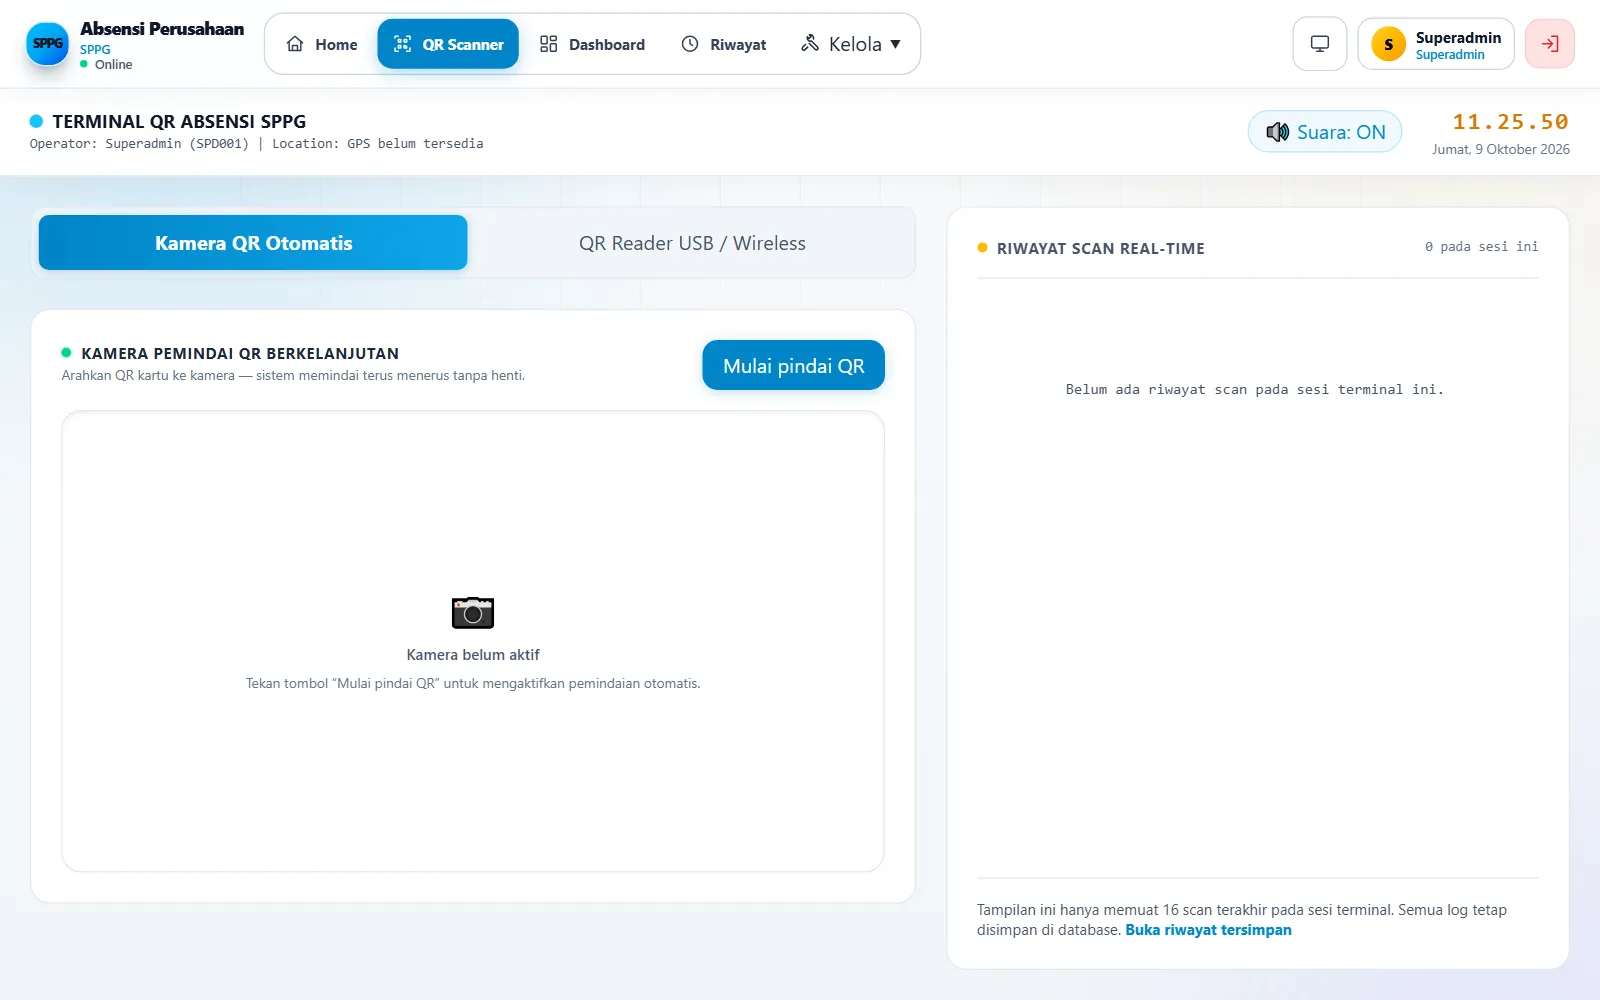Image resolution: width=1600 pixels, height=1000 pixels.
Task: Click the date Jumat, 9 Oktober 2026
Action: pos(1501,149)
